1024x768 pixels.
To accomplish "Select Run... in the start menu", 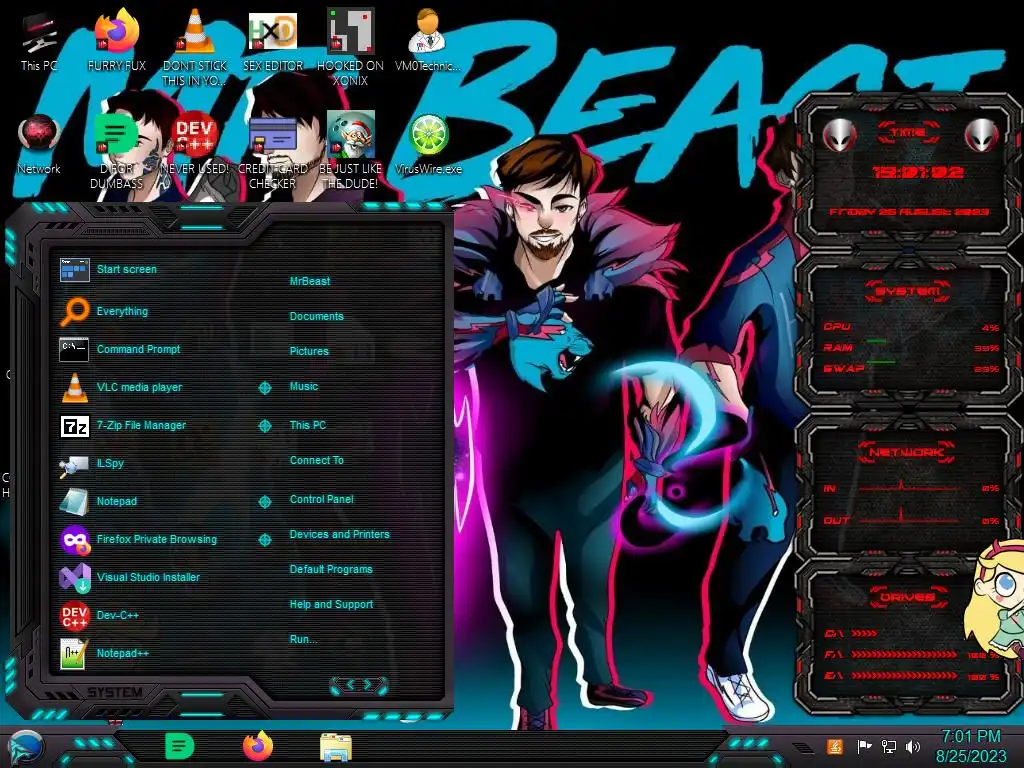I will tap(303, 639).
